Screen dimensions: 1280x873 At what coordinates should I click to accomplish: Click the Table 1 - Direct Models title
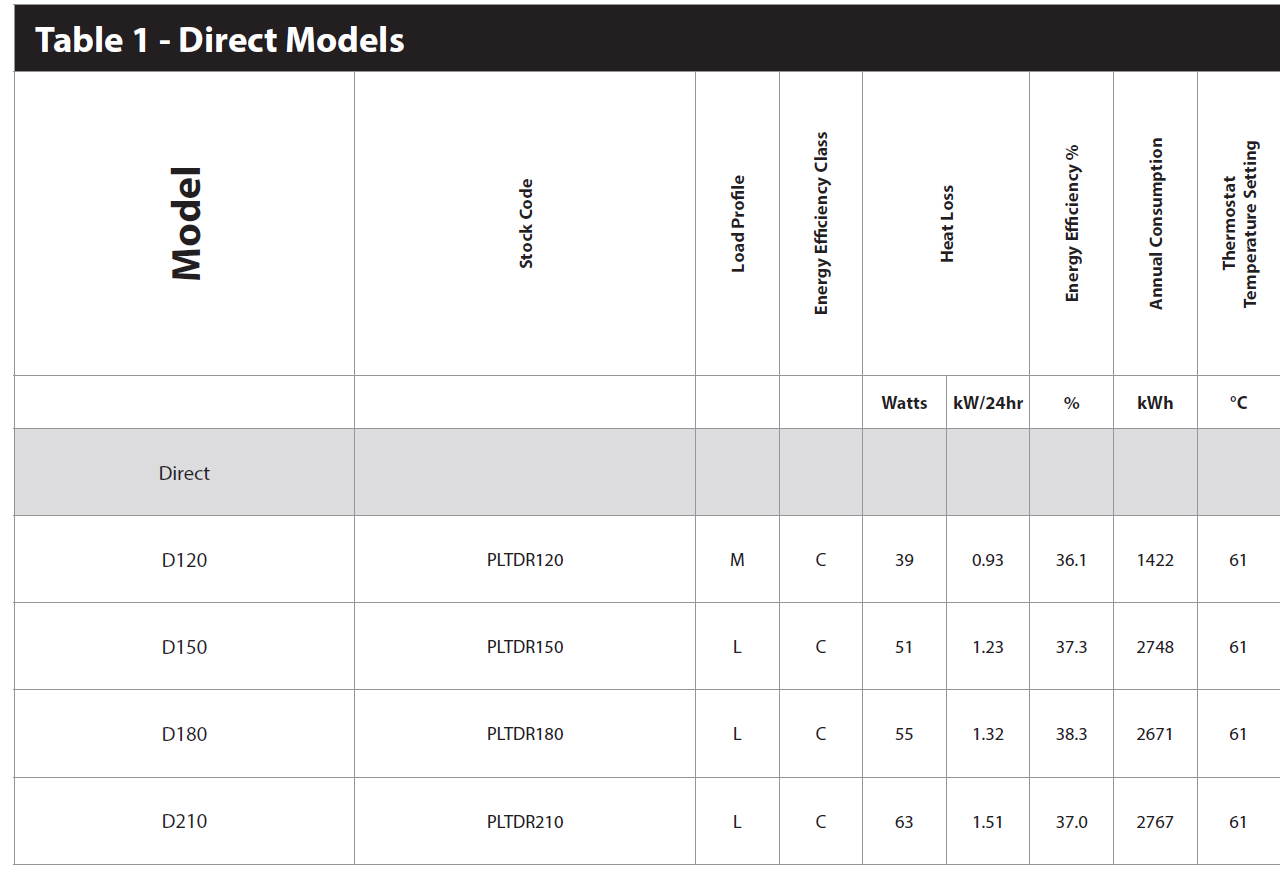(220, 40)
